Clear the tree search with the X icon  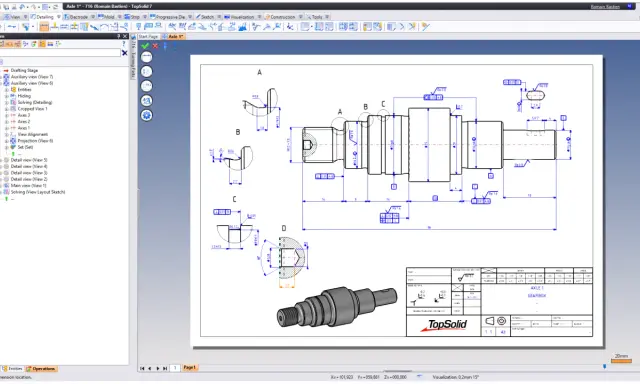tap(124, 53)
